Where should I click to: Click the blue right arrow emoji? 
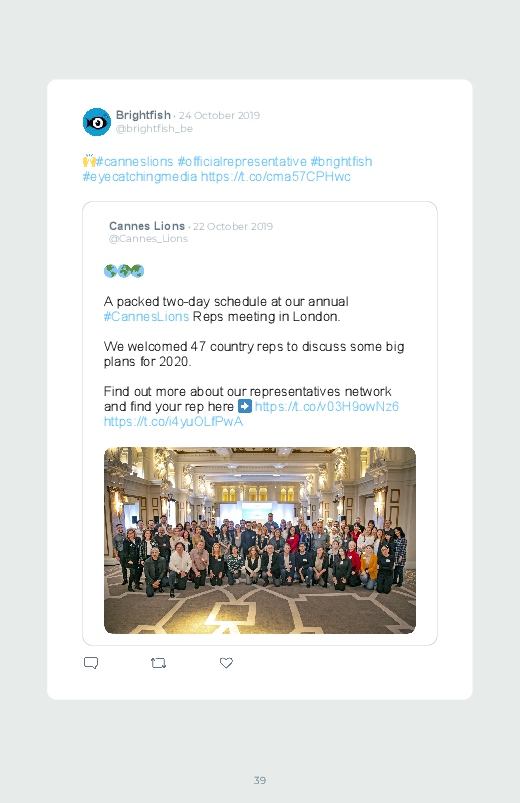coord(245,406)
